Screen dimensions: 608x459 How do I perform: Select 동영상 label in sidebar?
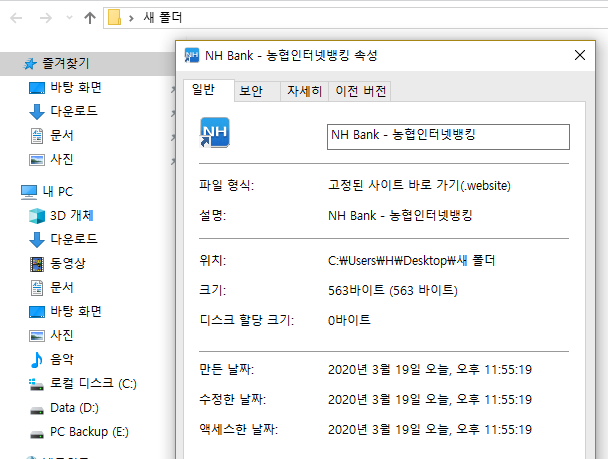tap(68, 264)
